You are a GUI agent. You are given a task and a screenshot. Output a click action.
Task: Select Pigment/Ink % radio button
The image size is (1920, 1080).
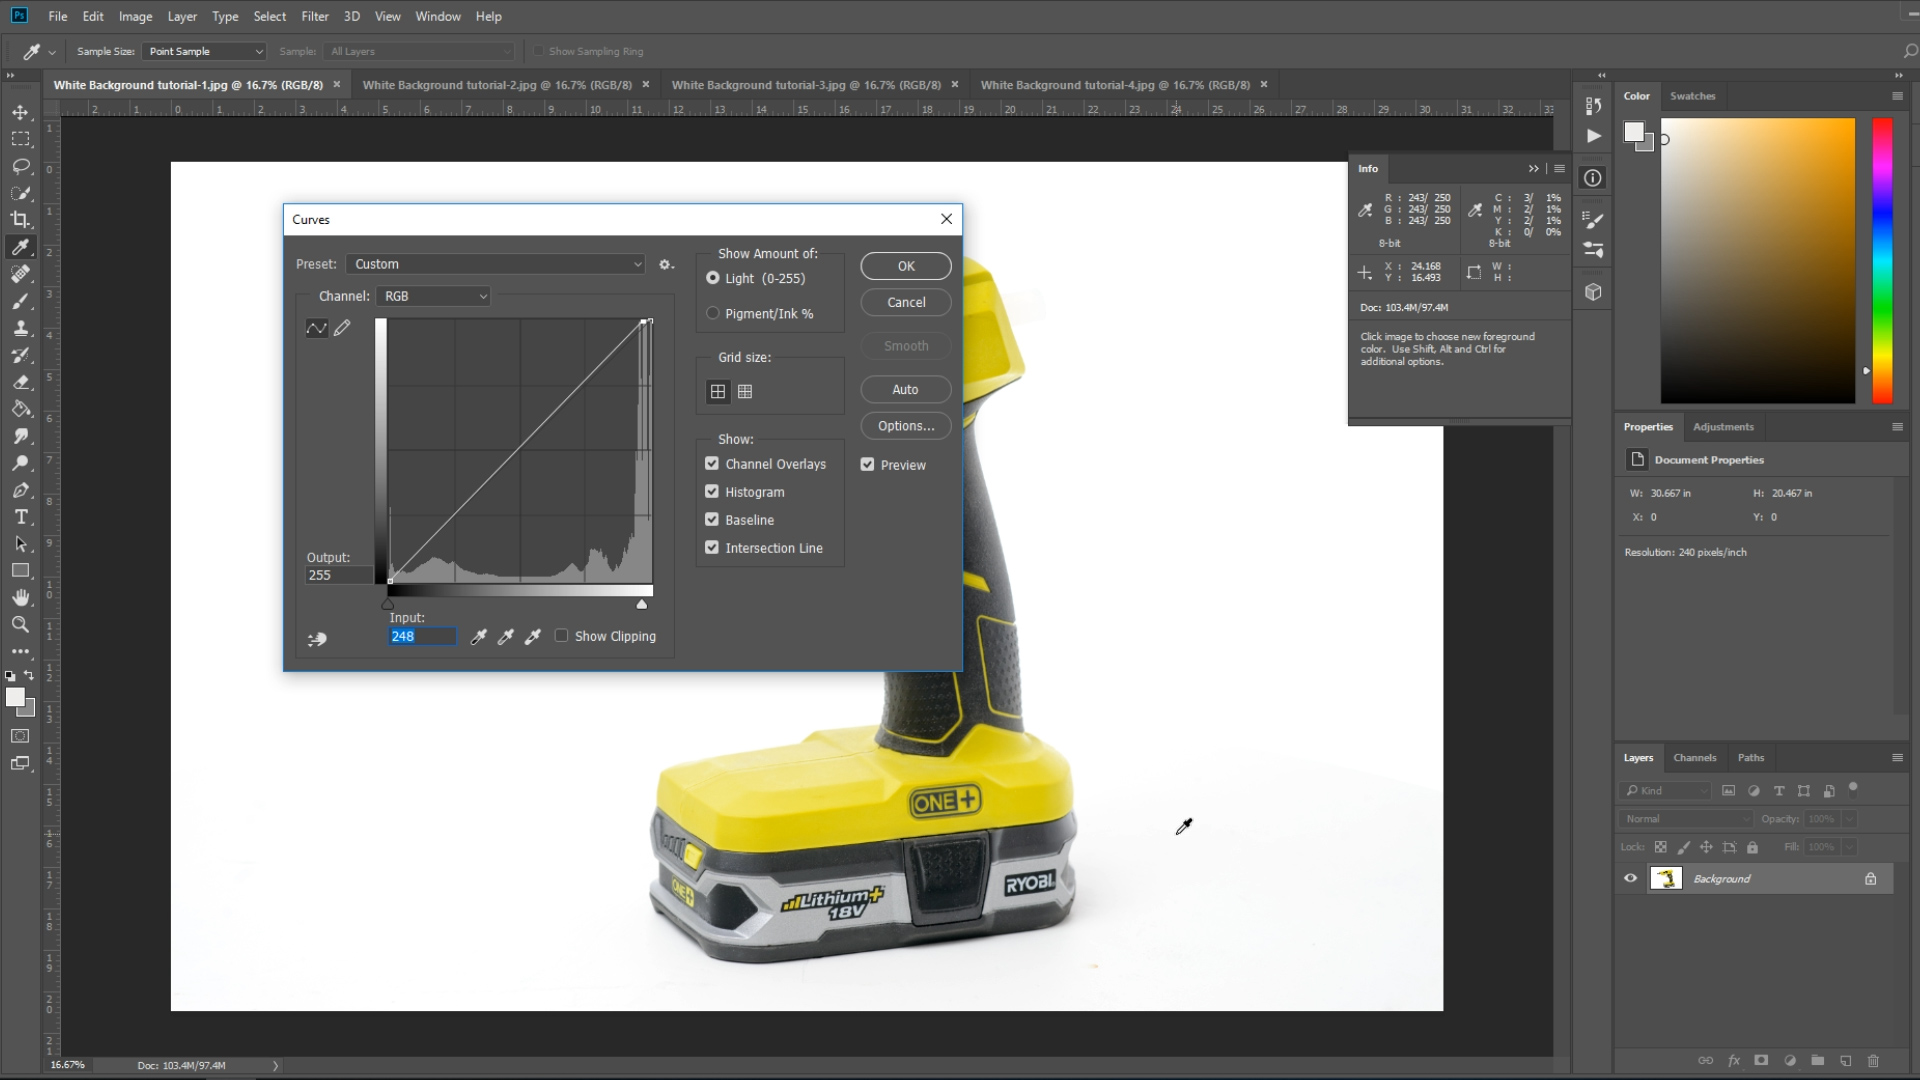tap(713, 313)
